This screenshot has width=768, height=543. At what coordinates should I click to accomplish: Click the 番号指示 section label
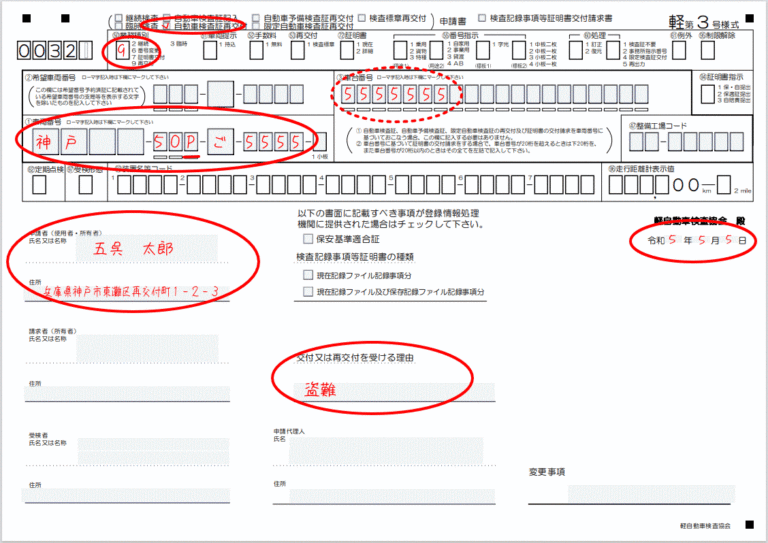(x=459, y=35)
